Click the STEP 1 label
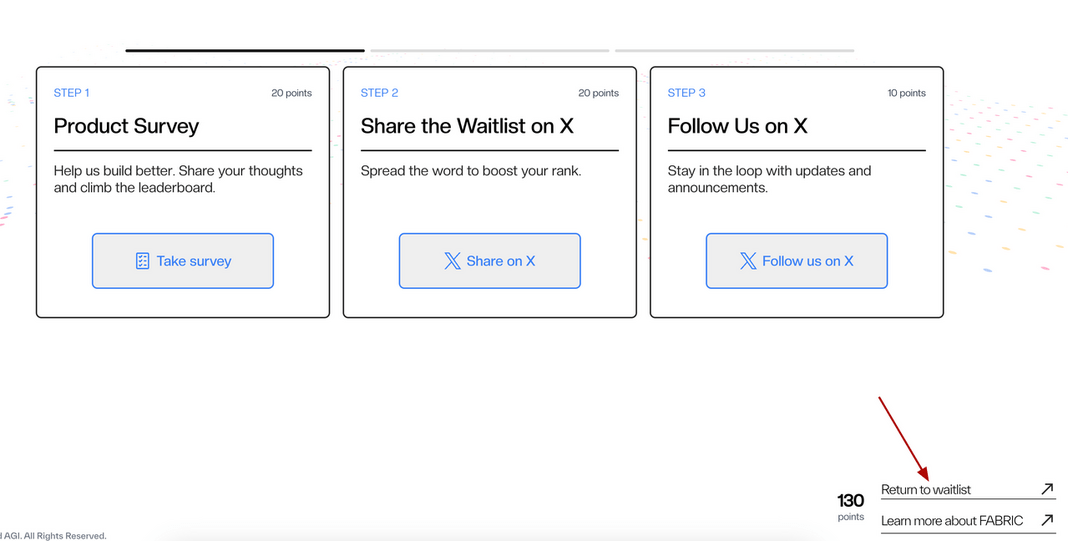 [71, 93]
